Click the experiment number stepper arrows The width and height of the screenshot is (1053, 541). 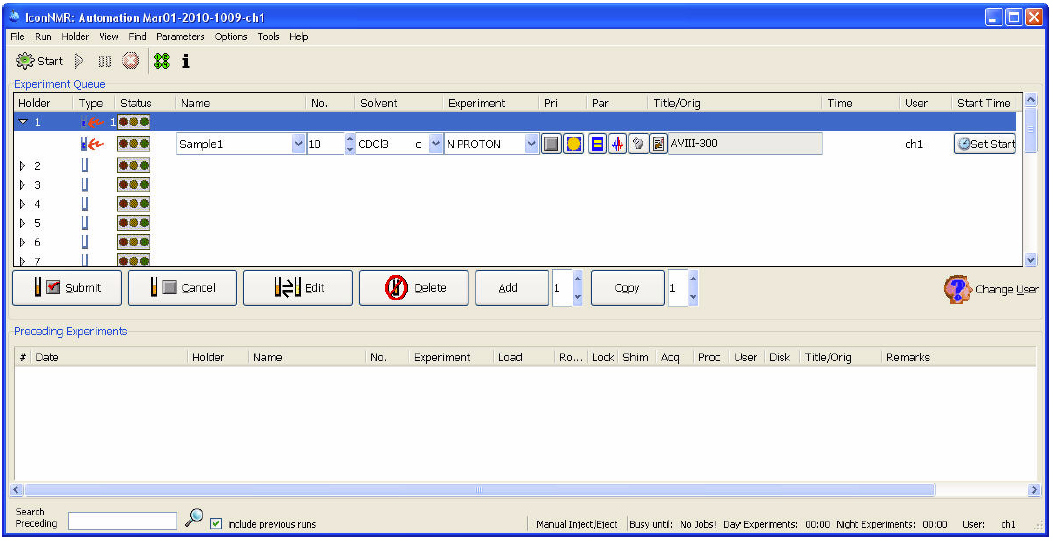coord(349,144)
